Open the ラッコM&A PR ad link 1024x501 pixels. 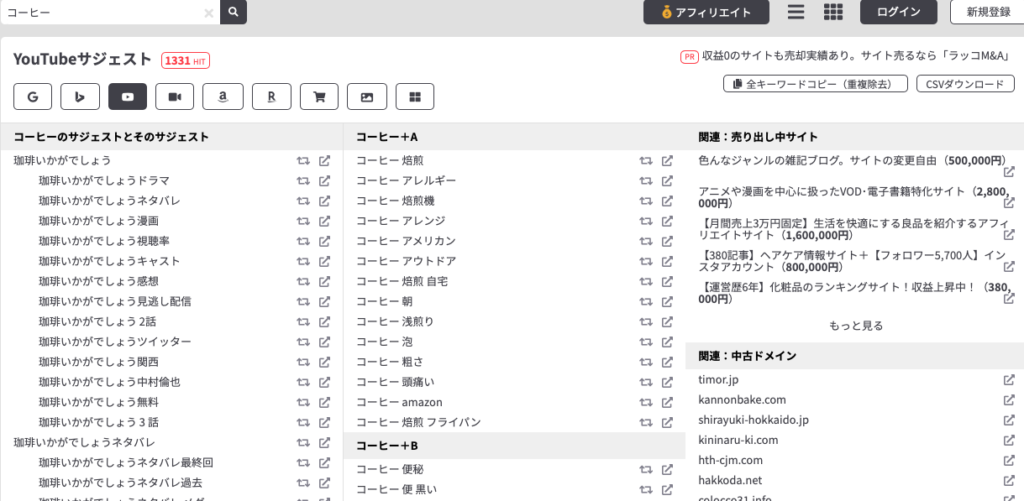pyautogui.click(x=856, y=56)
